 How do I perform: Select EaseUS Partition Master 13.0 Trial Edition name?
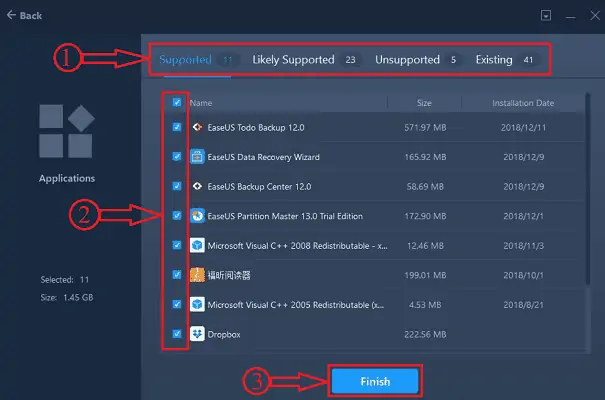[285, 216]
